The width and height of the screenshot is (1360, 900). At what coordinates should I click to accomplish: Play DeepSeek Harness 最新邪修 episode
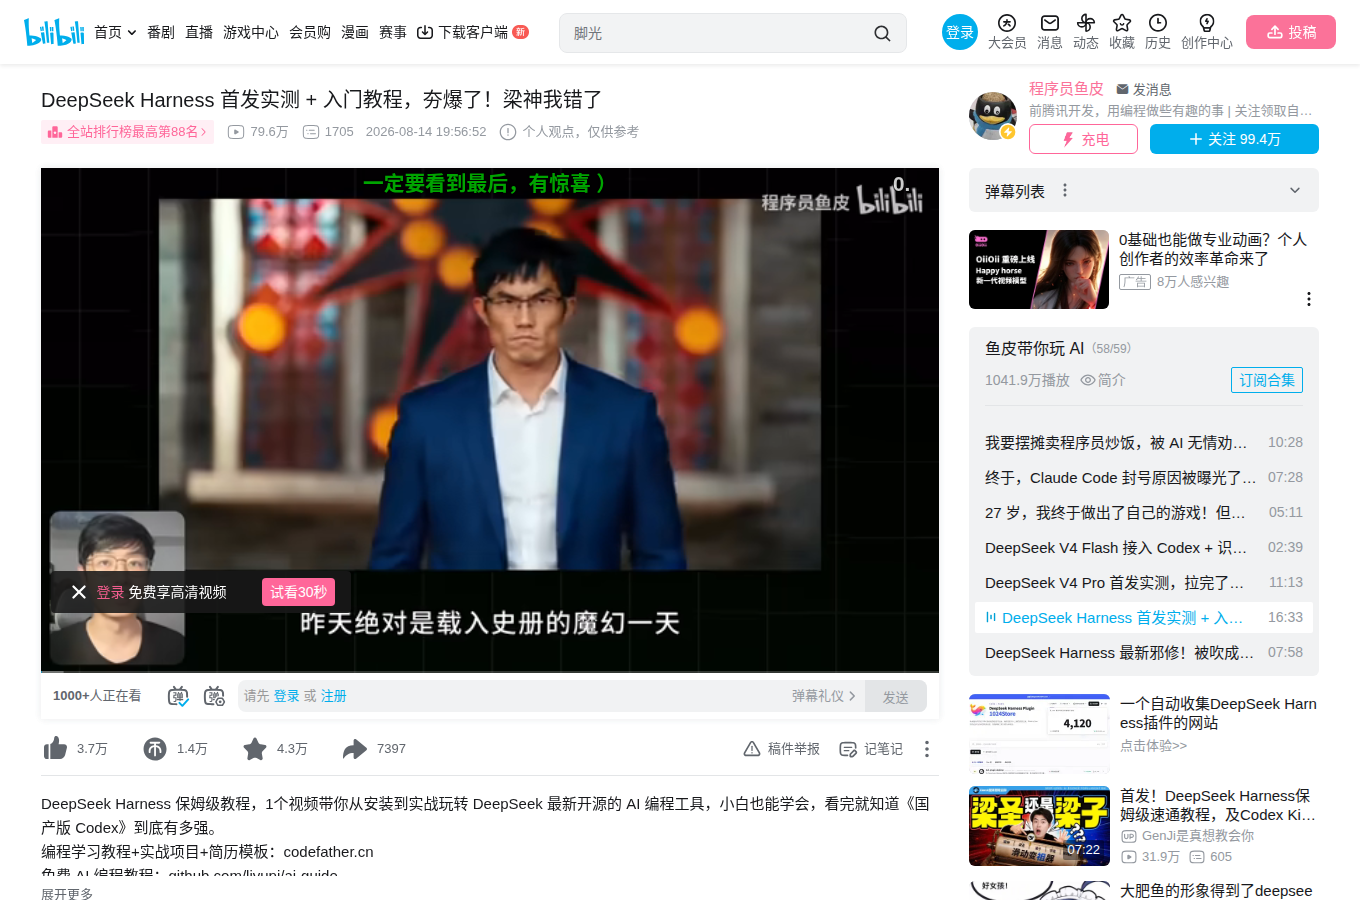[x=1144, y=652]
